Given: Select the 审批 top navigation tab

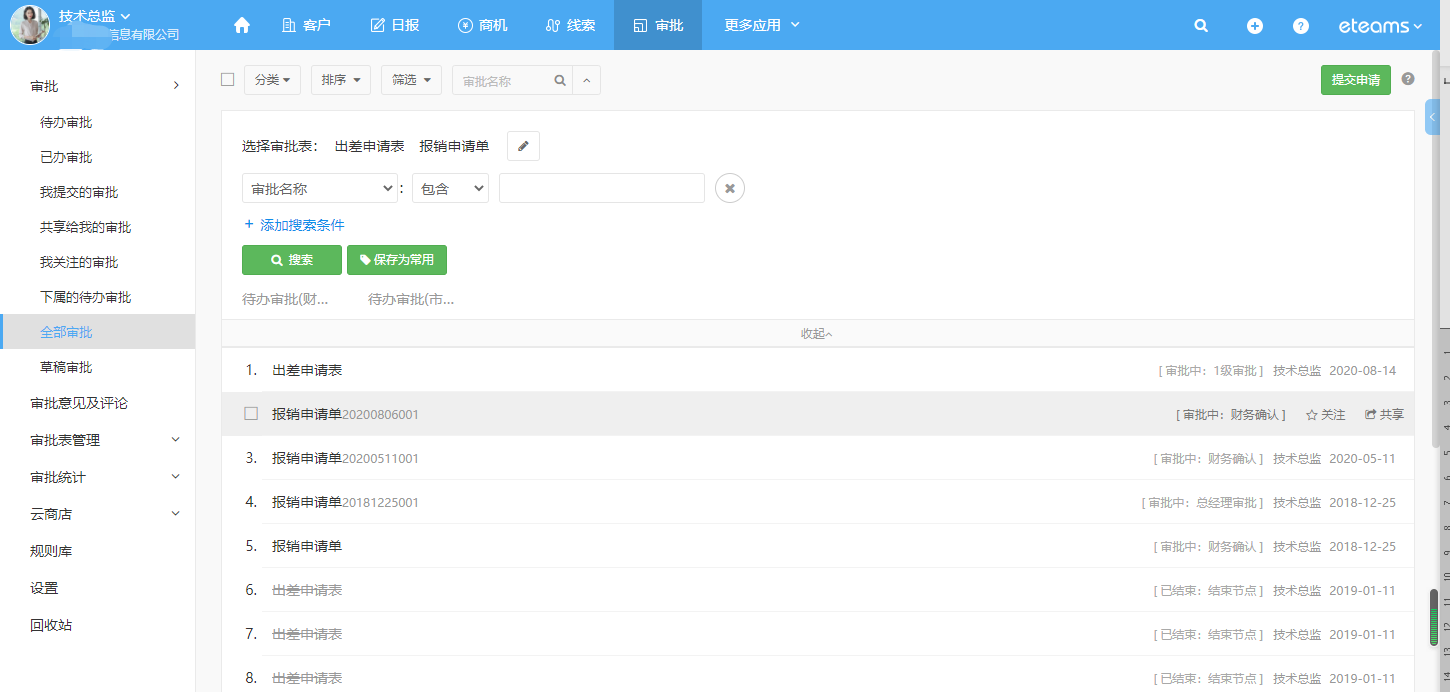Looking at the screenshot, I should point(658,25).
